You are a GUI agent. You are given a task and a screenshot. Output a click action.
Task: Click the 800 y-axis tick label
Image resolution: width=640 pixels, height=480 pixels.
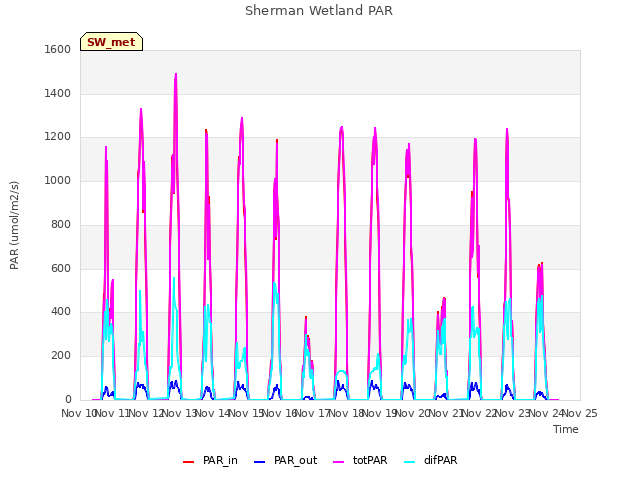click(x=61, y=224)
